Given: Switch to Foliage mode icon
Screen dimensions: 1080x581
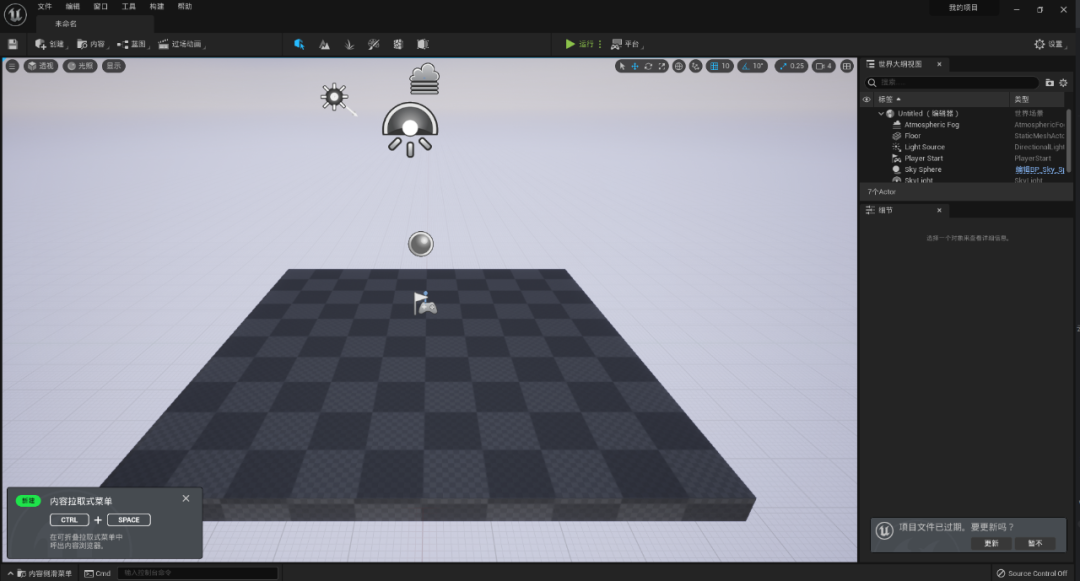Looking at the screenshot, I should click(x=349, y=44).
